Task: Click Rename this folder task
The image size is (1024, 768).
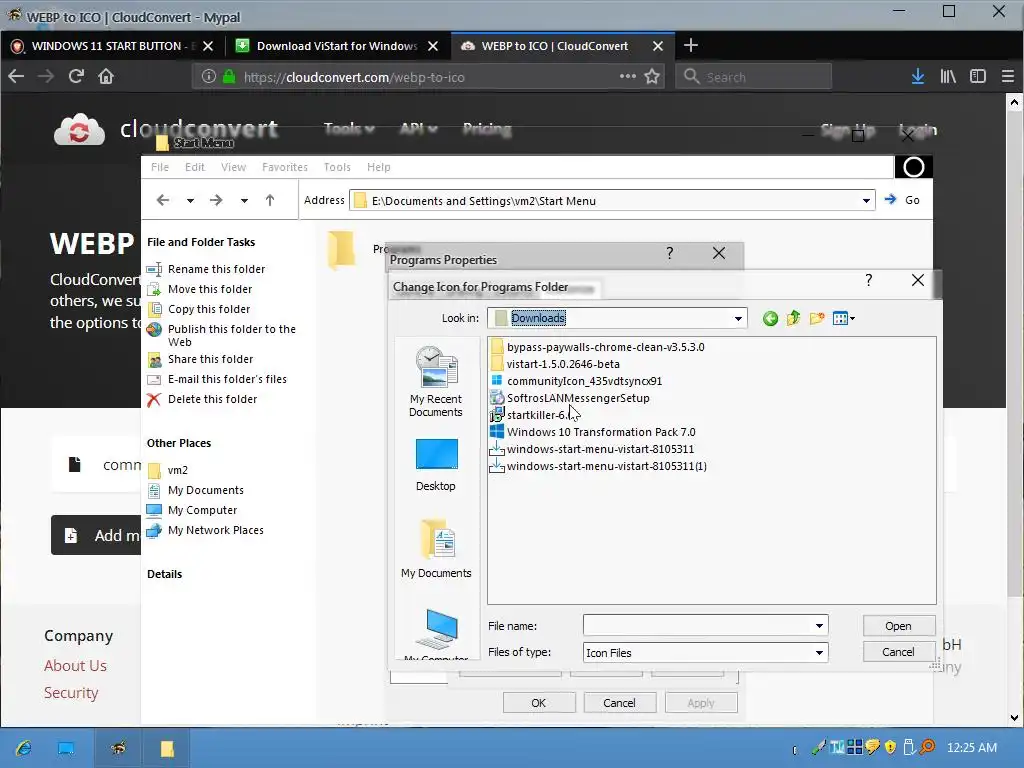Action: 216,269
